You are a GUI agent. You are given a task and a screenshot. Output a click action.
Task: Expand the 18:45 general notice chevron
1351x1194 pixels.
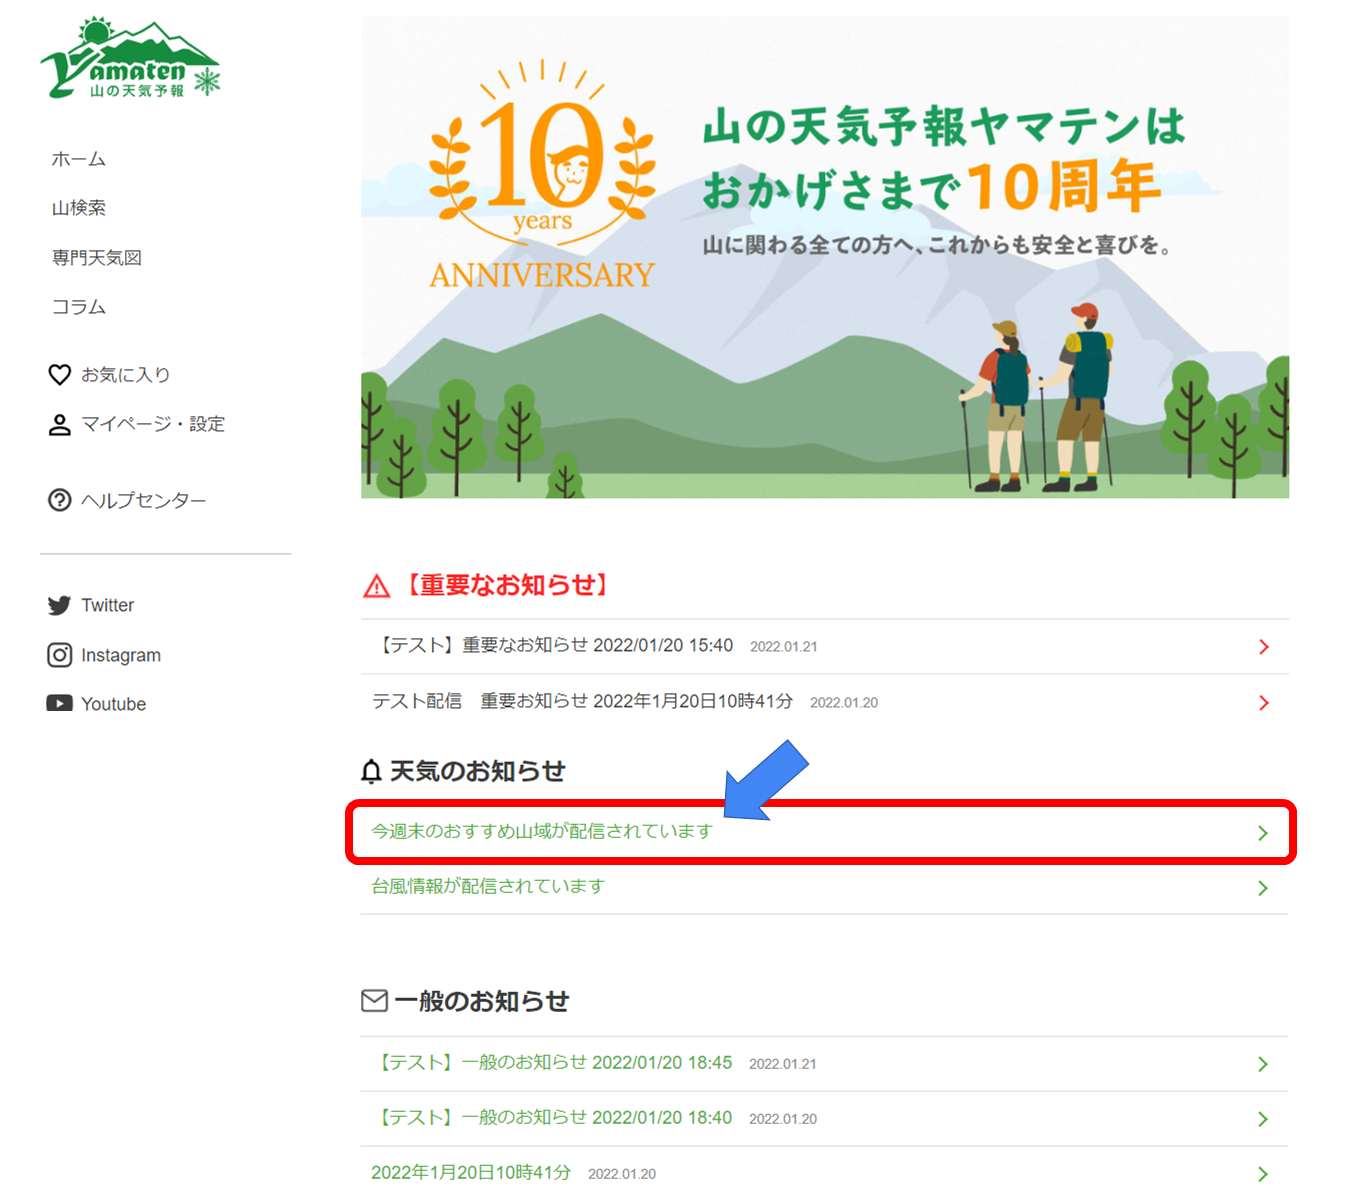[x=1263, y=1064]
